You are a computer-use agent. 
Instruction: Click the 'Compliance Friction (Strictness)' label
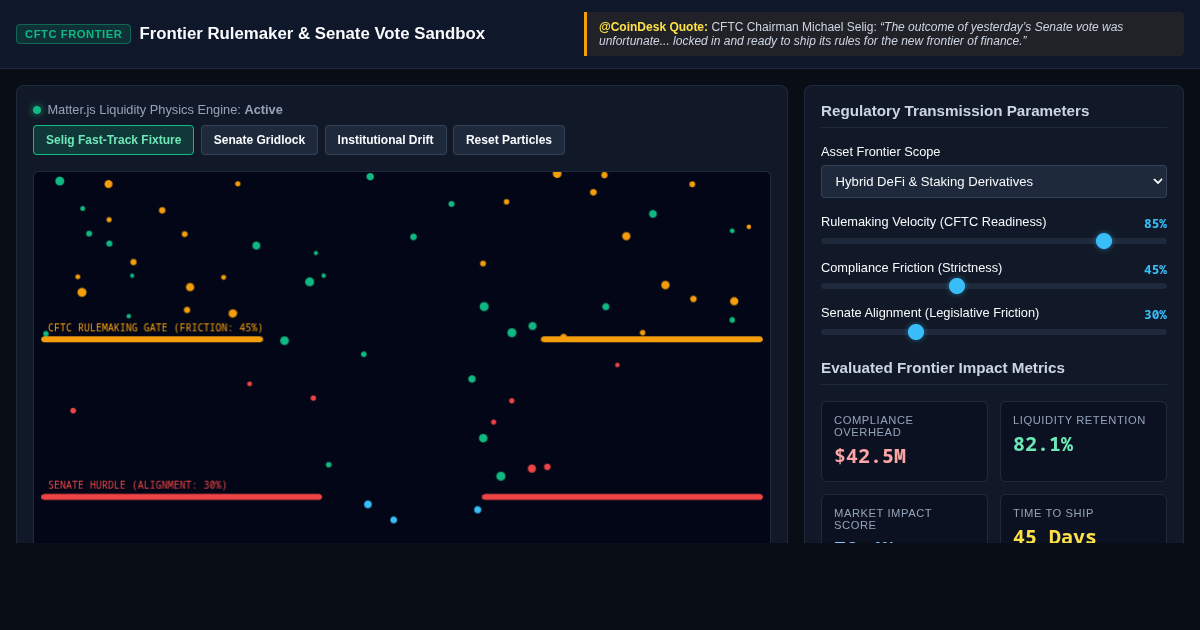(x=911, y=268)
